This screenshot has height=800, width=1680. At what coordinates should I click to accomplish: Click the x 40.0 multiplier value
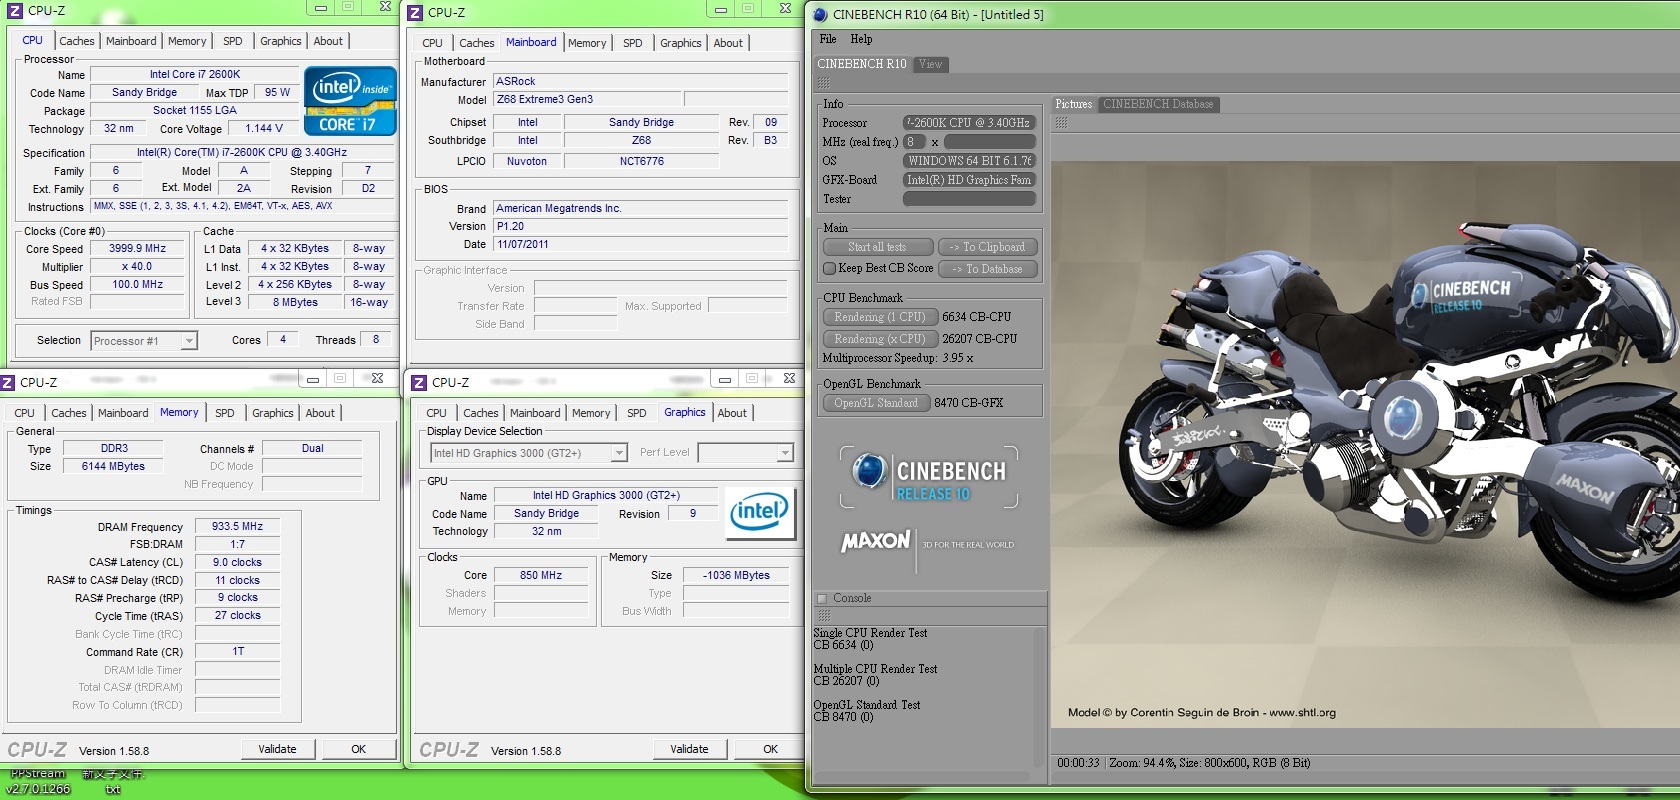[138, 267]
